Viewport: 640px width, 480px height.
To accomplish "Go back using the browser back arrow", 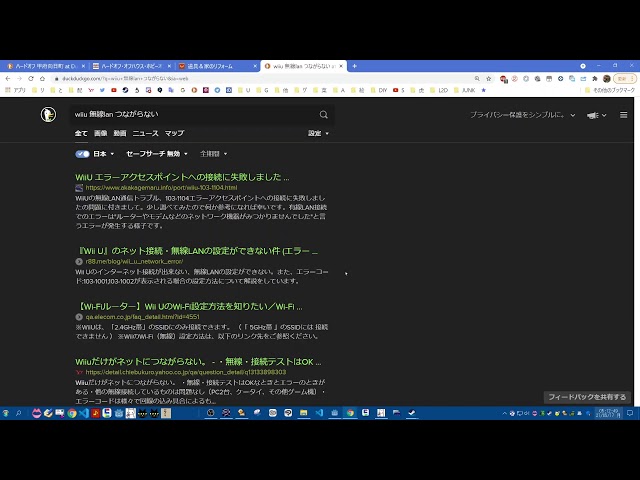I will [x=8, y=78].
